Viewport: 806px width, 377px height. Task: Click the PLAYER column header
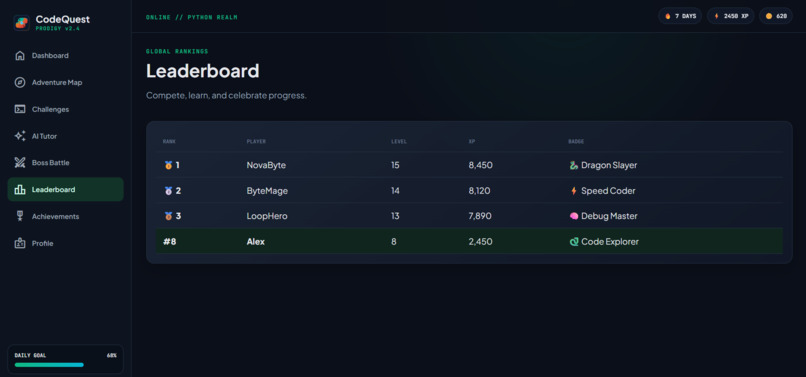coord(256,141)
